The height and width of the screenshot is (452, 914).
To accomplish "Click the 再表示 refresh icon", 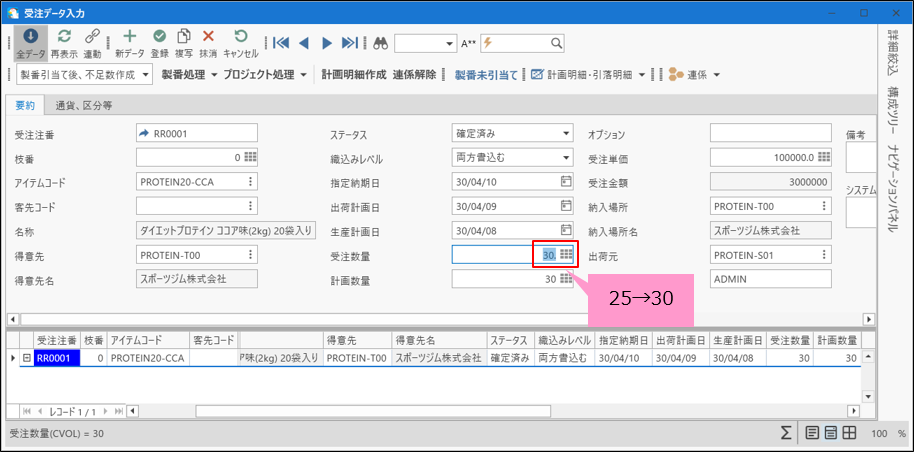I will 64,36.
